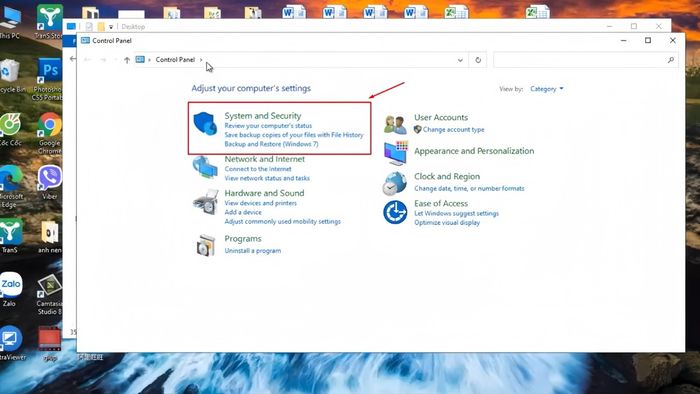Click Change account type link
700x394 pixels.
pos(454,129)
